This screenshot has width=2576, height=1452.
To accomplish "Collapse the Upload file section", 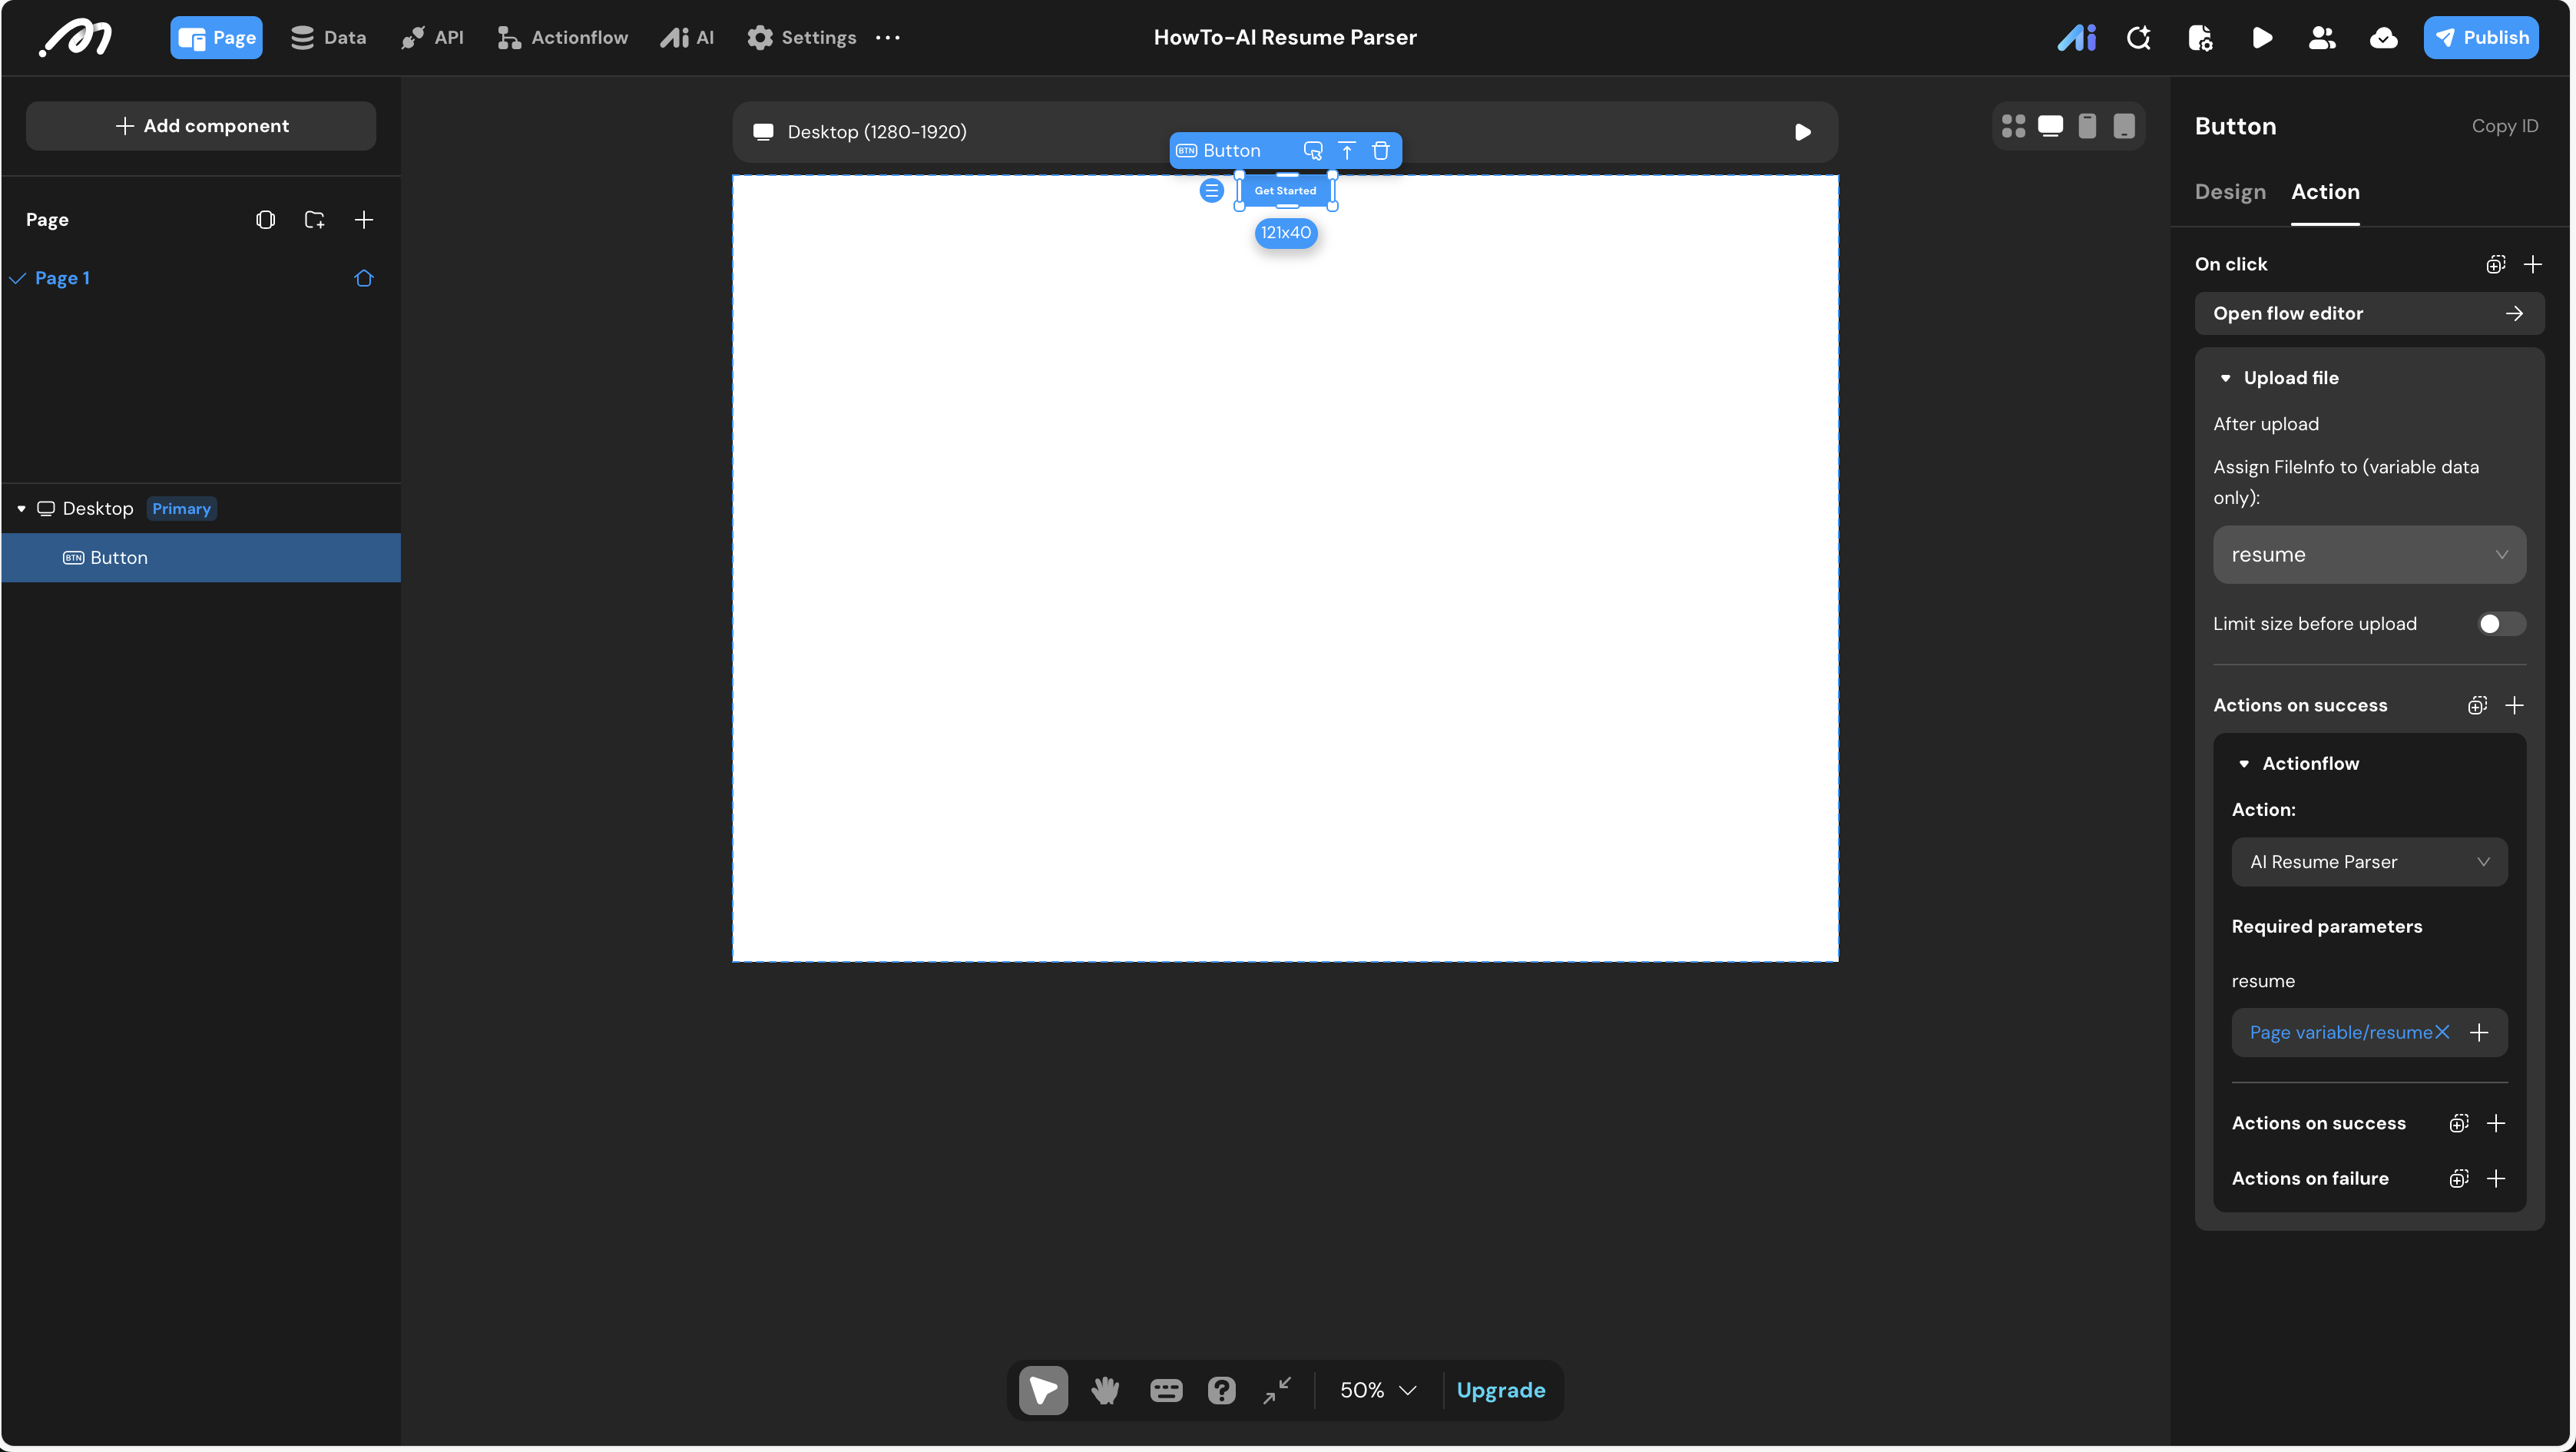I will [2225, 378].
